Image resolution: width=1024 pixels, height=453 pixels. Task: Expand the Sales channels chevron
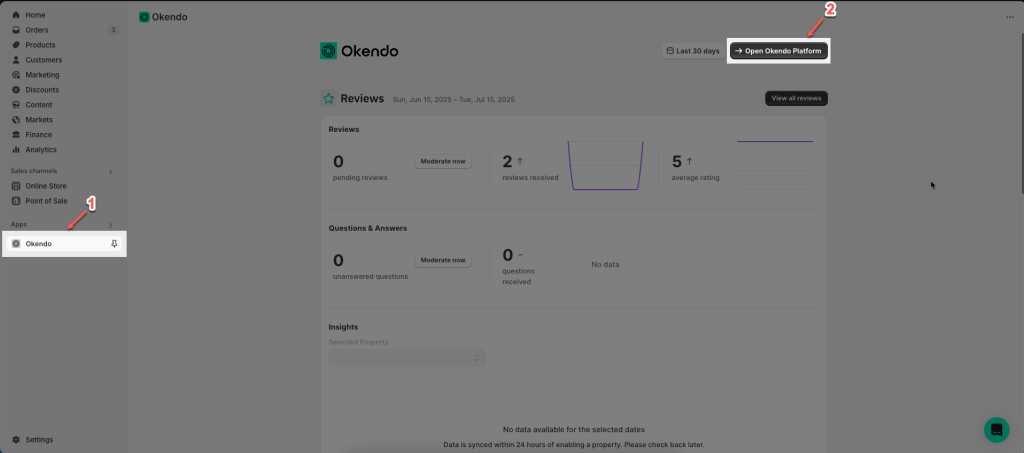click(x=110, y=172)
